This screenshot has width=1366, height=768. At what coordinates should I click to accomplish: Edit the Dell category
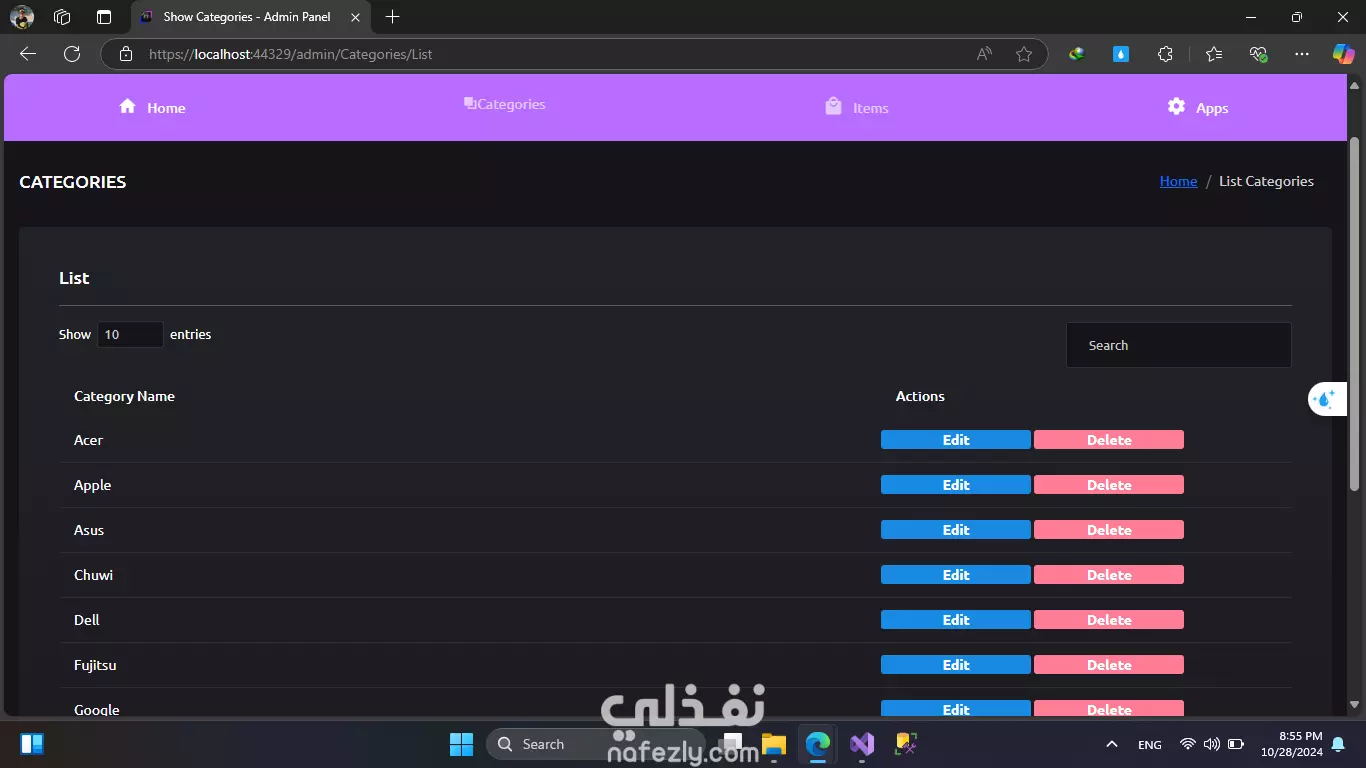point(956,620)
